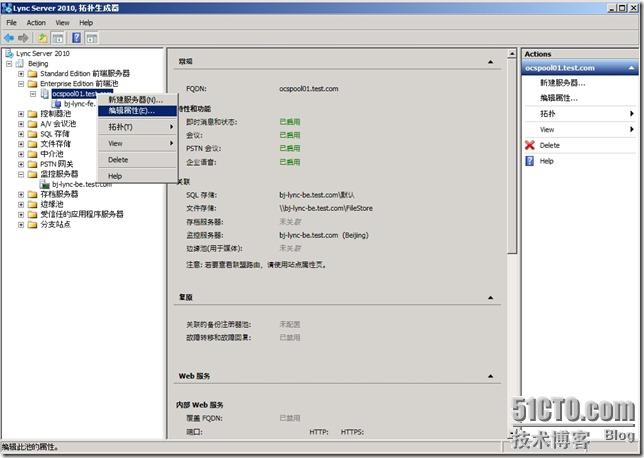
Task: Click the Forward arrow toolbar icon
Action: (x=23, y=38)
